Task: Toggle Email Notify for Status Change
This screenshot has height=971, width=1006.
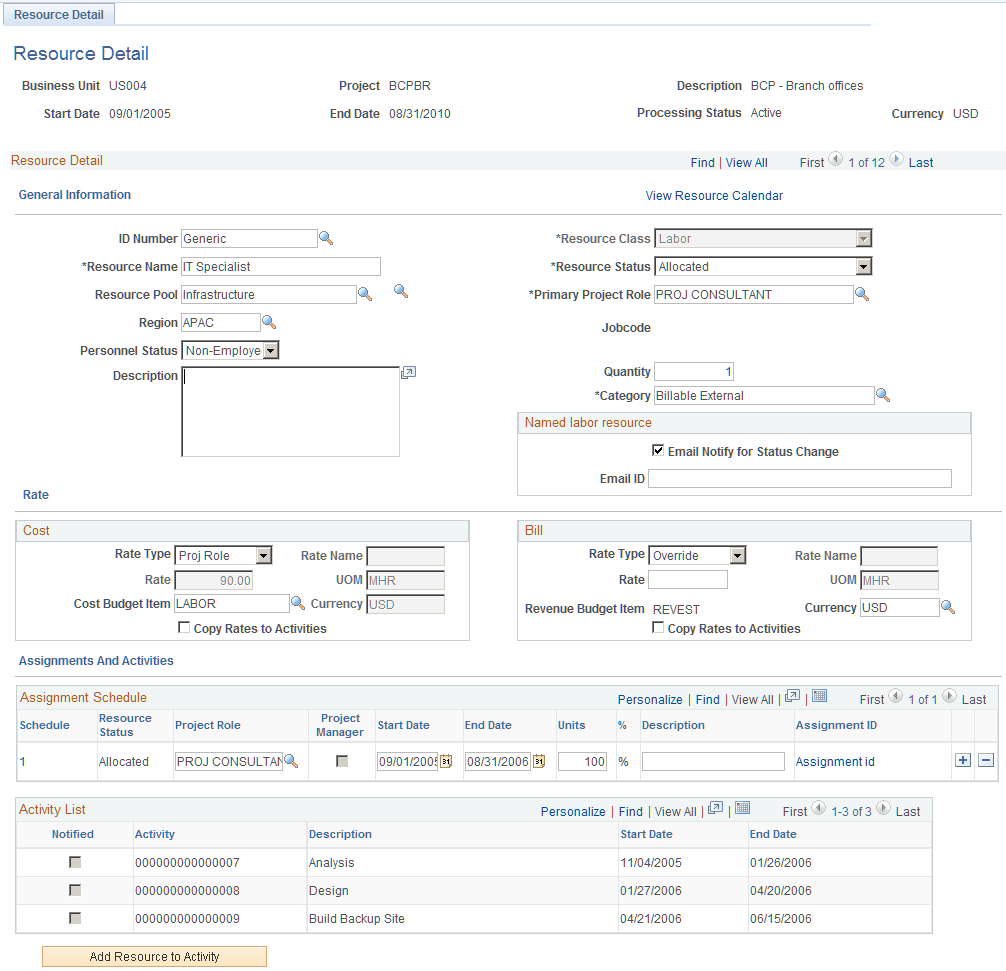Action: coord(659,451)
